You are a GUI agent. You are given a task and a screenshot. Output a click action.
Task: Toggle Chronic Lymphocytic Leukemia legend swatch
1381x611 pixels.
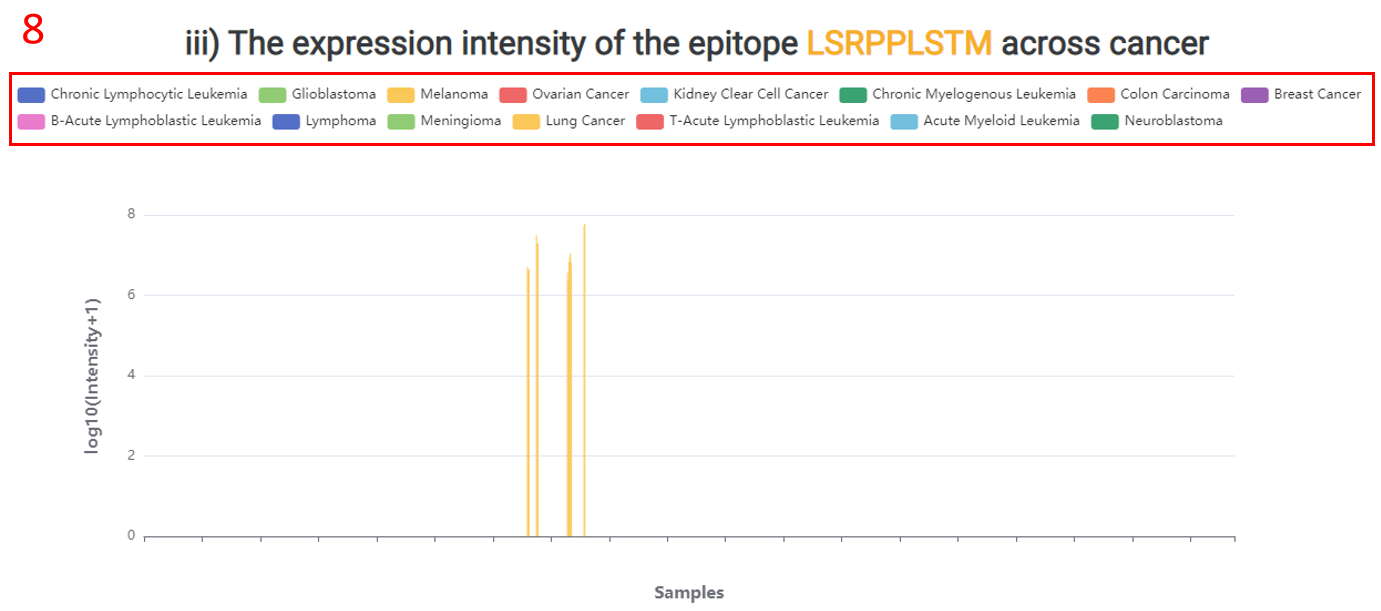click(31, 95)
